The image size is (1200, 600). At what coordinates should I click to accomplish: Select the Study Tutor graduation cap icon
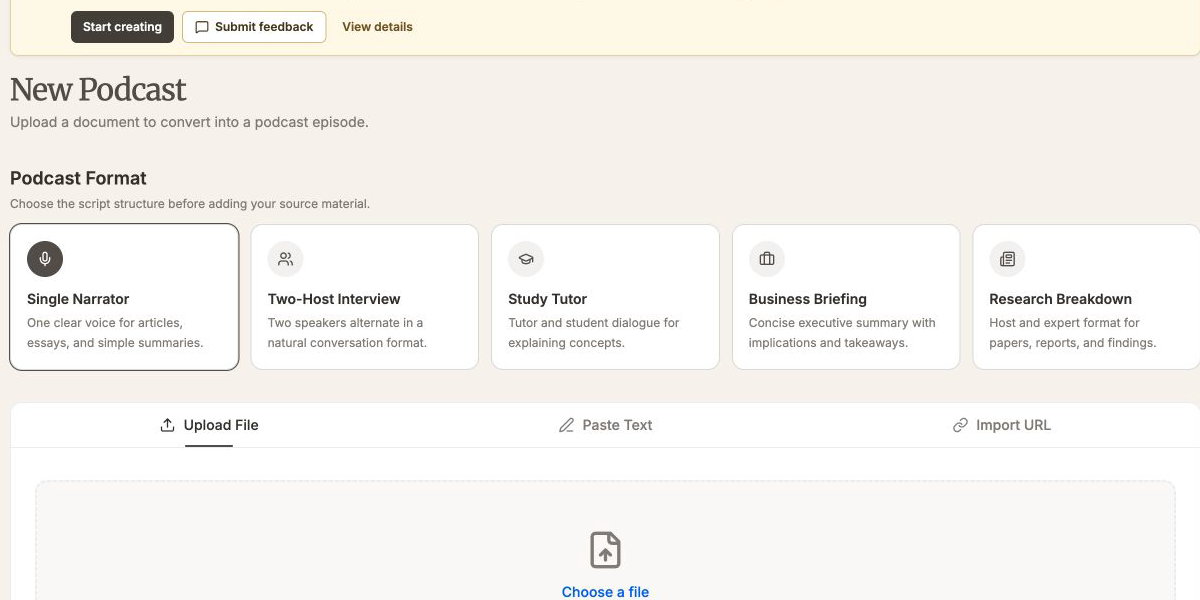[x=526, y=259]
